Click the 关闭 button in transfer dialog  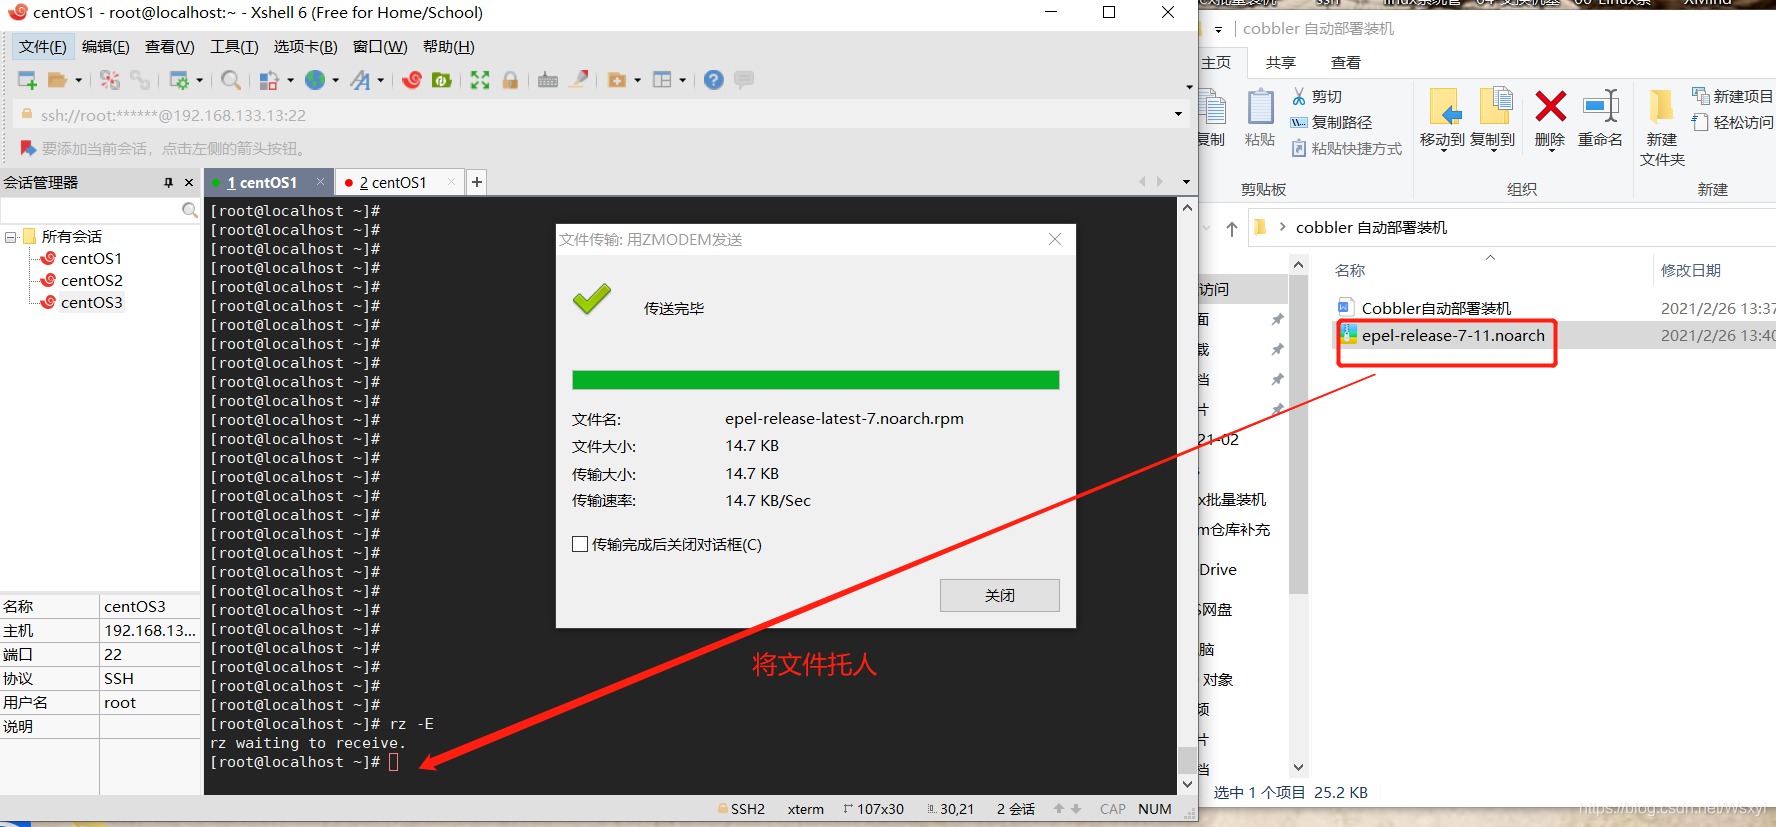point(1000,595)
